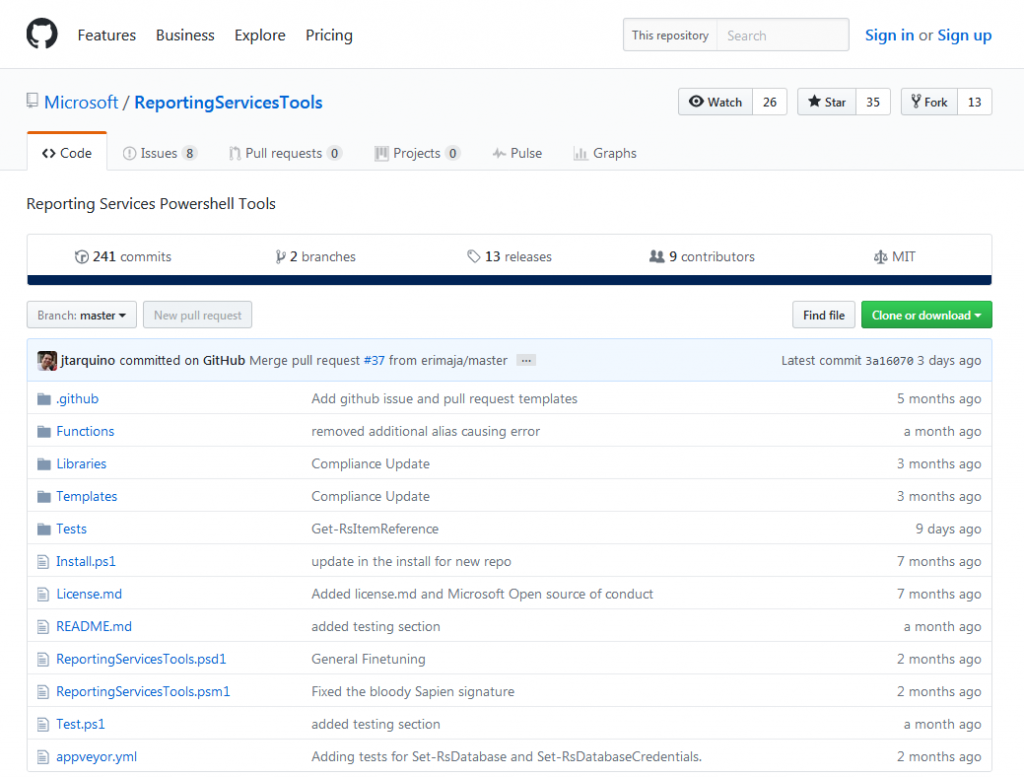Viewport: 1024px width, 777px height.
Task: Click the MIT license scale icon
Action: click(x=880, y=257)
